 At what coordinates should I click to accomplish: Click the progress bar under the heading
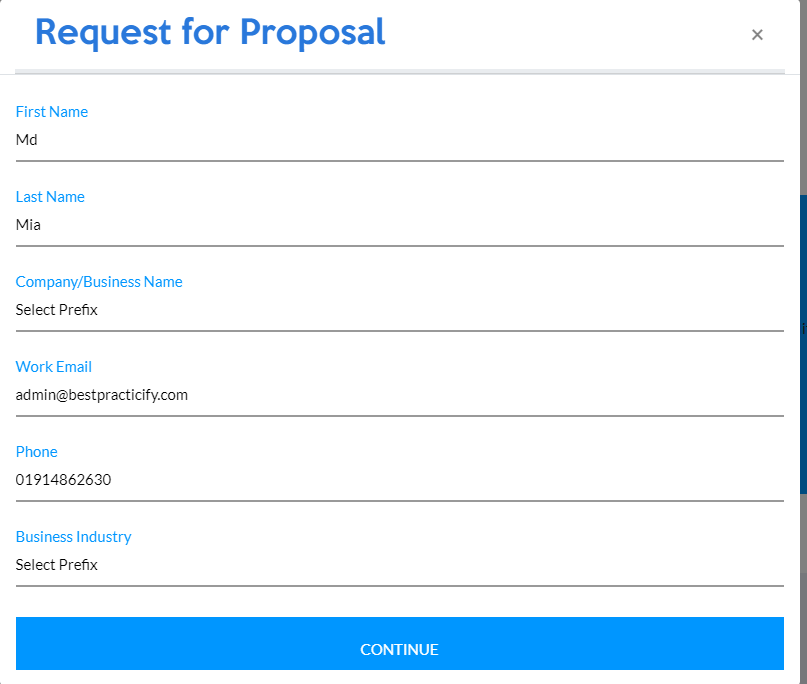400,71
